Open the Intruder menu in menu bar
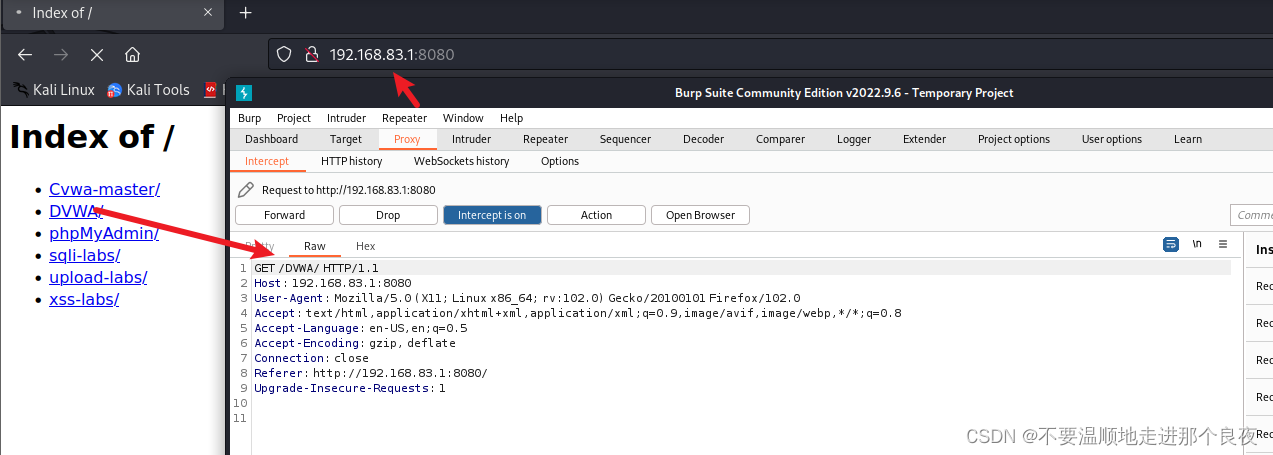This screenshot has height=455, width=1273. [346, 118]
